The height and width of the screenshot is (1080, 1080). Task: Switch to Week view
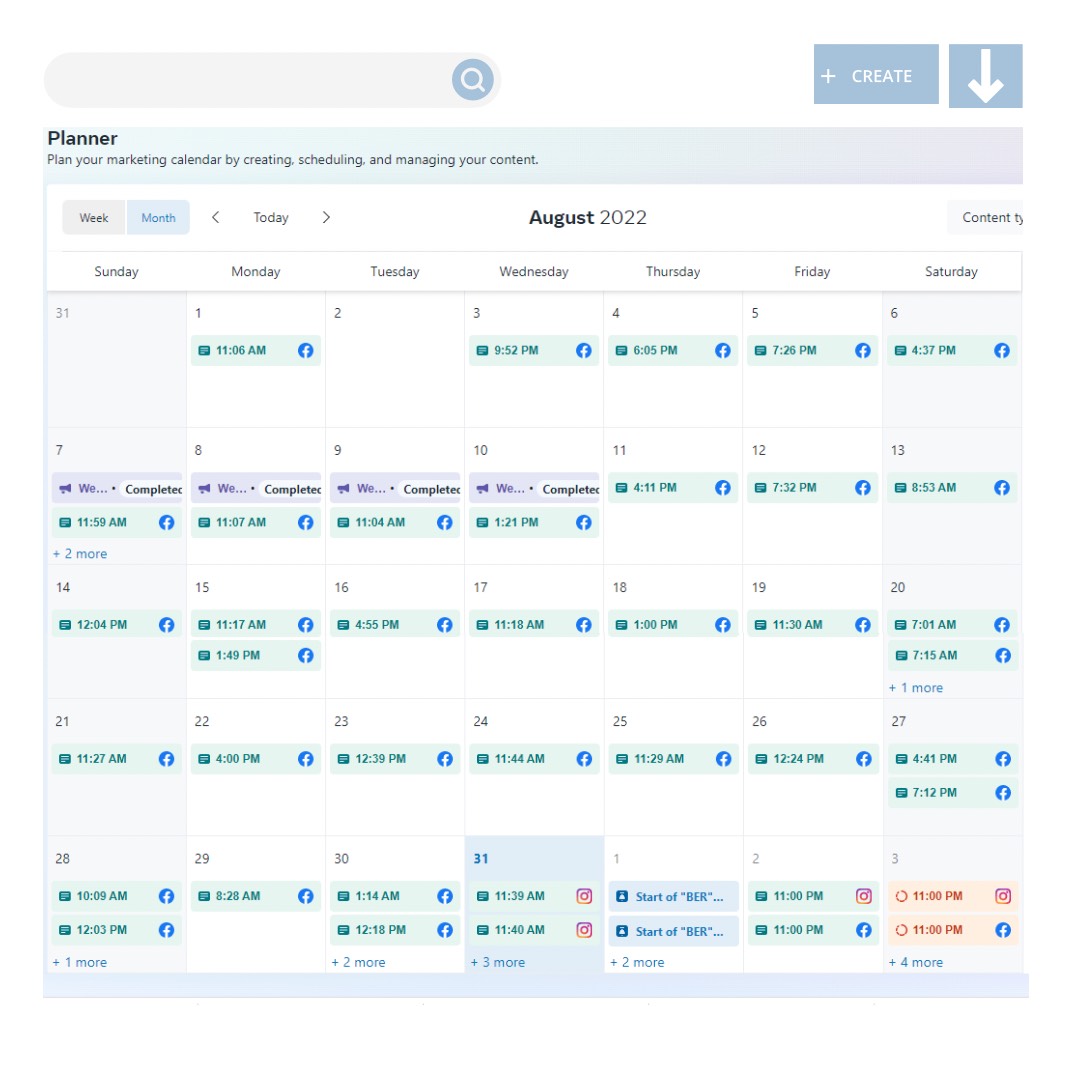94,218
